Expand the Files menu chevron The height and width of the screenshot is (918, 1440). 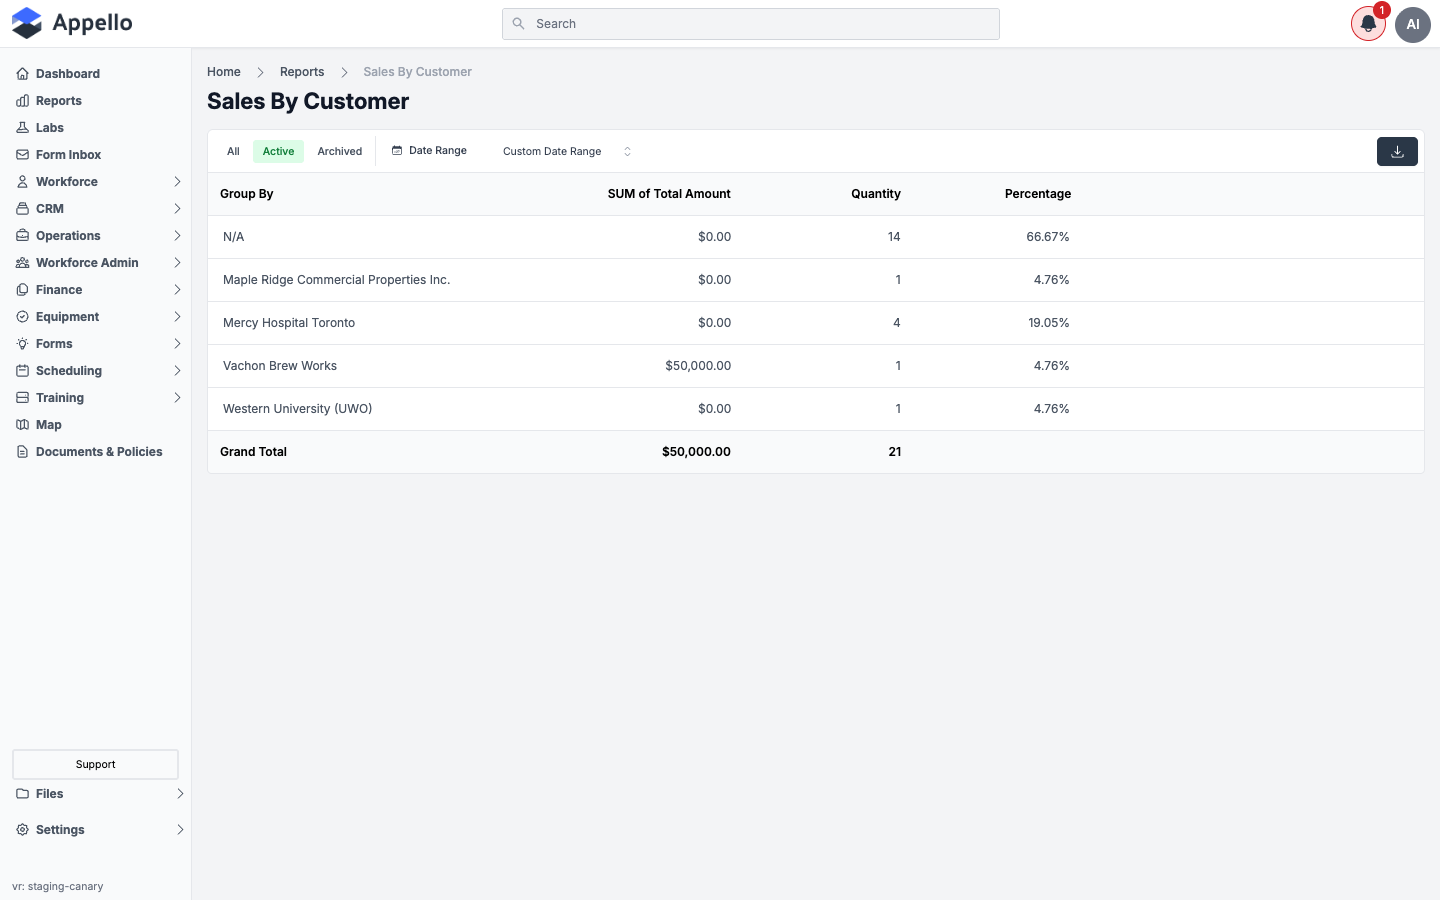tap(180, 794)
